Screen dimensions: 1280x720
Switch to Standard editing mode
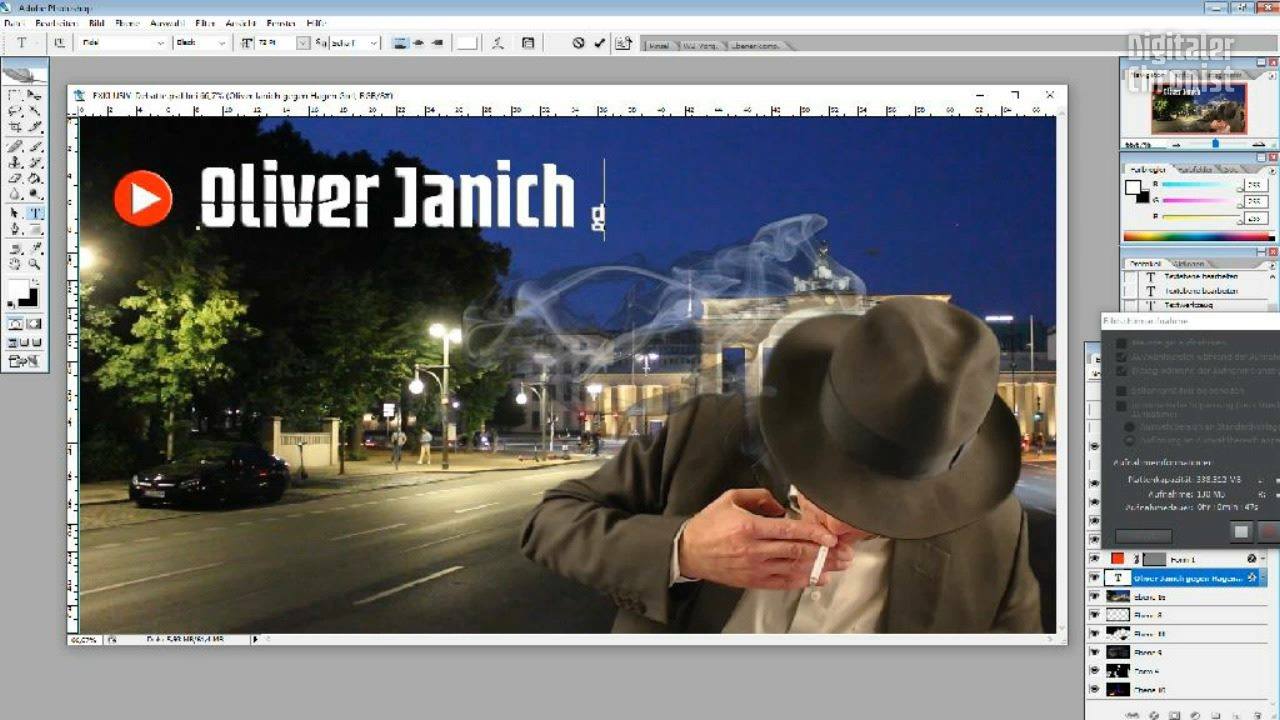15,324
